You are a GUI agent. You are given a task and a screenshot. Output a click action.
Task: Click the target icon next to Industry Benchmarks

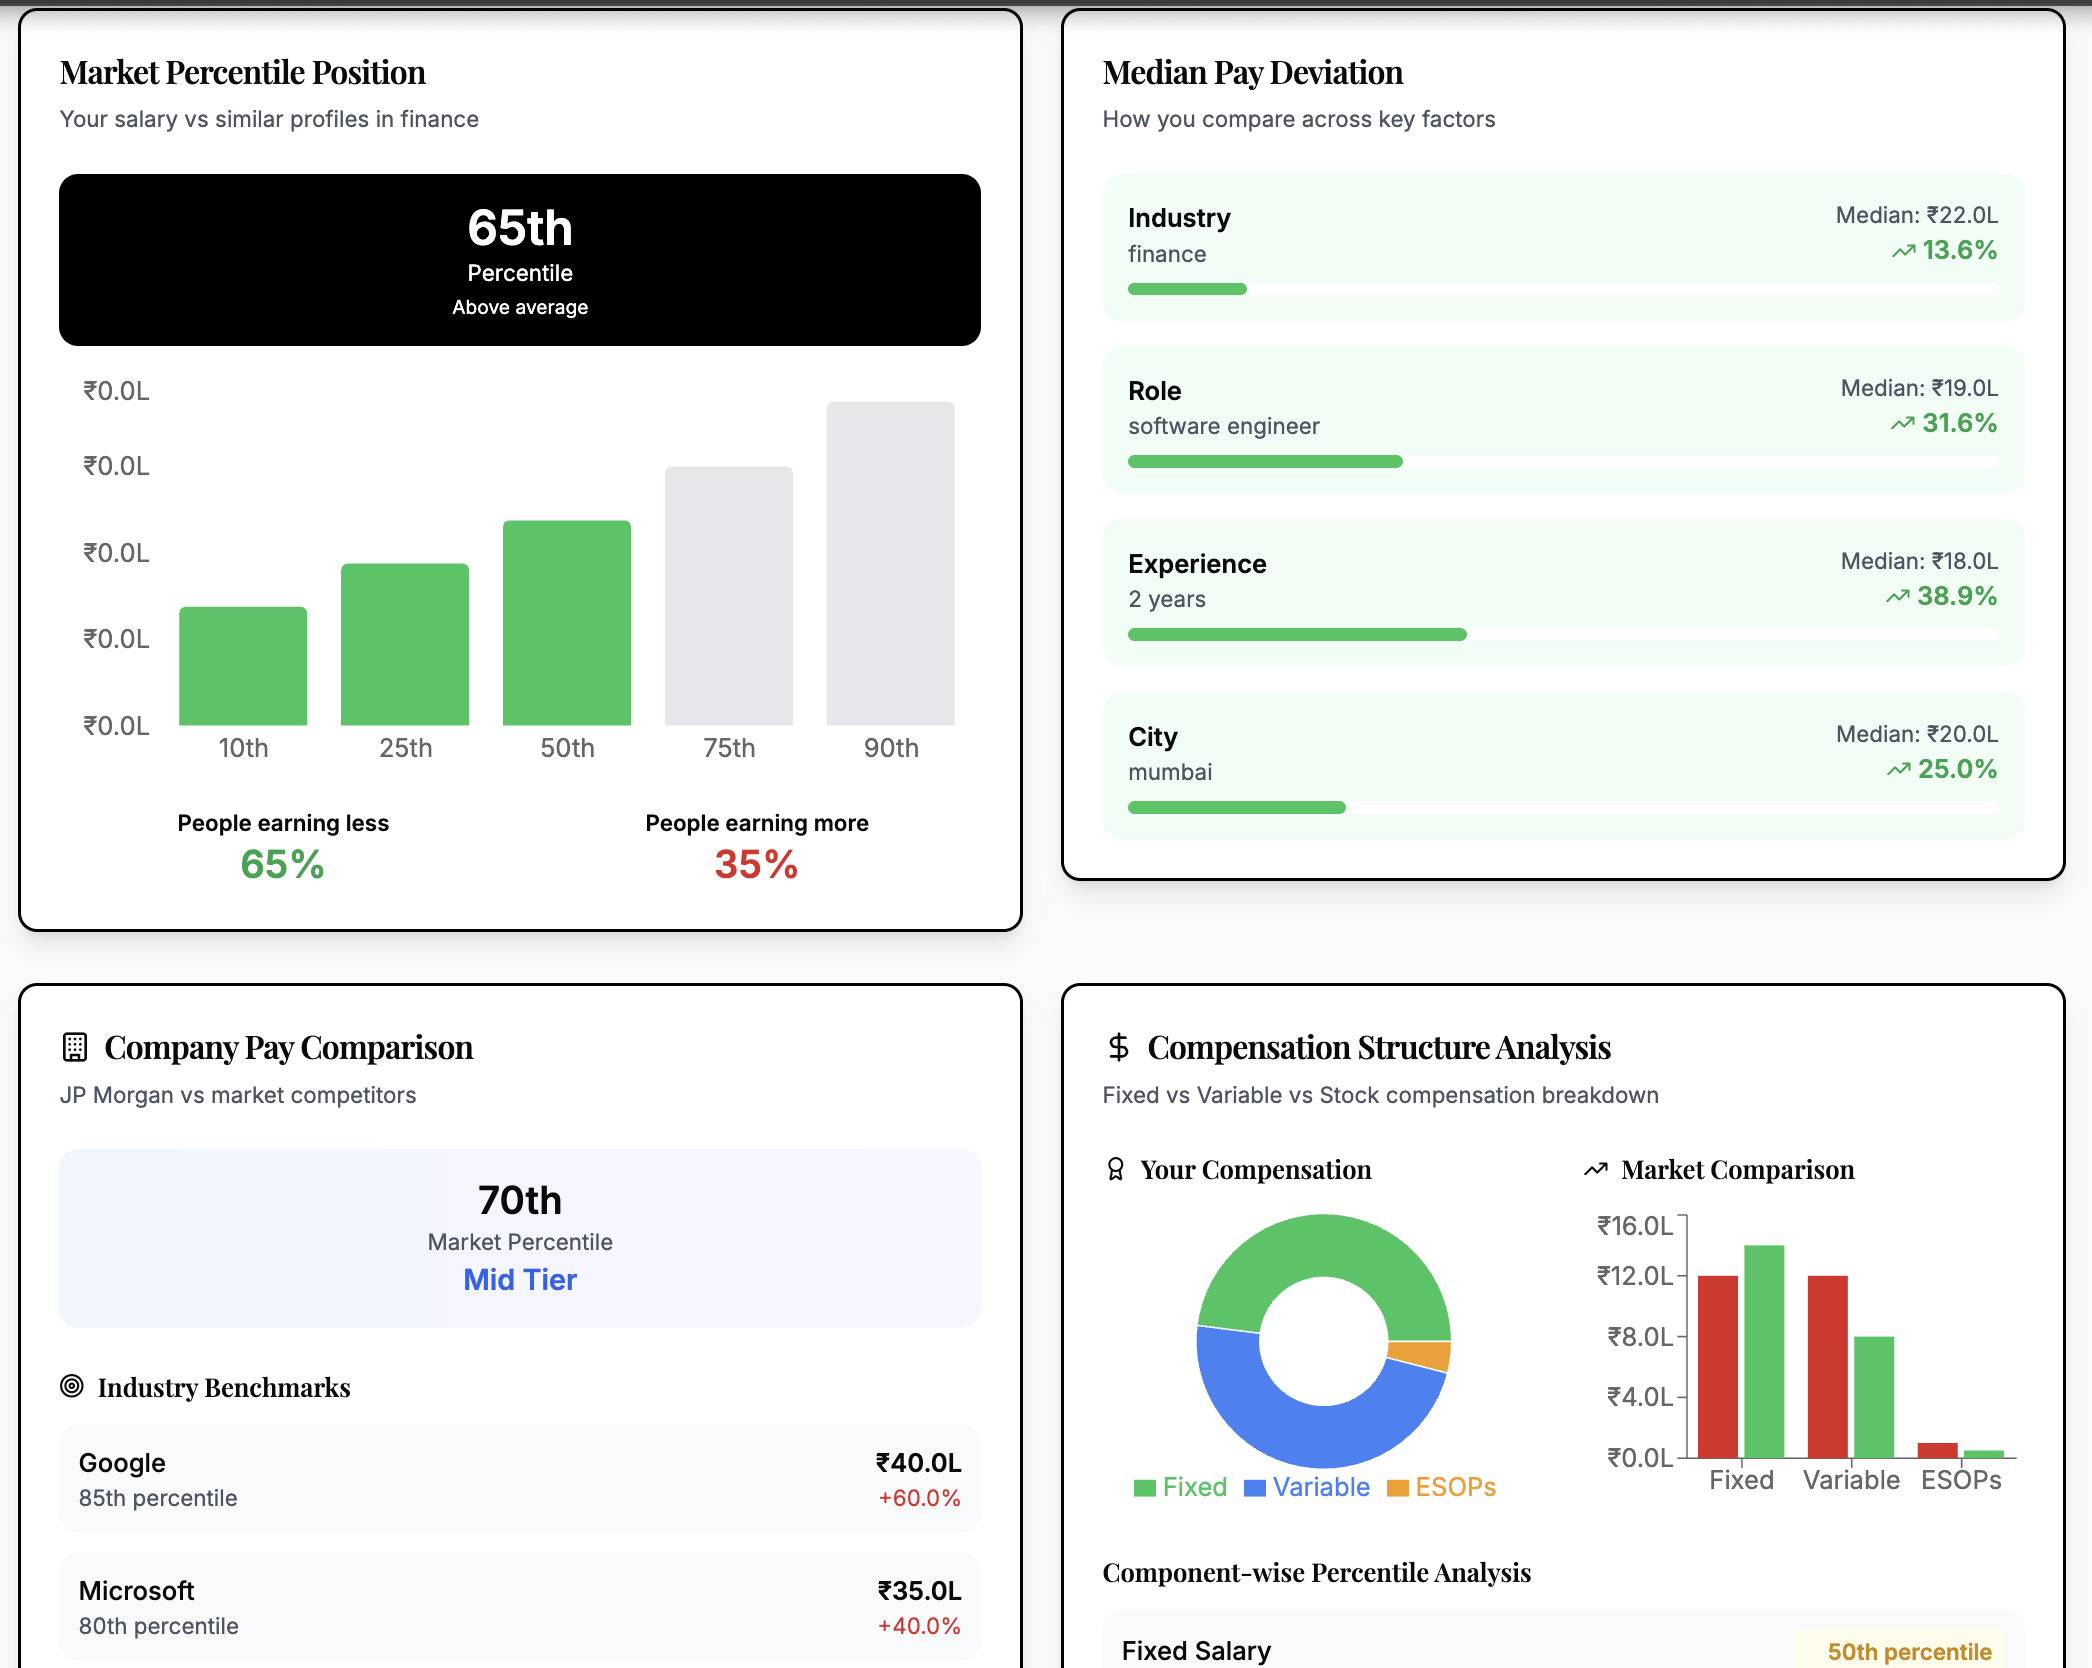pos(72,1386)
